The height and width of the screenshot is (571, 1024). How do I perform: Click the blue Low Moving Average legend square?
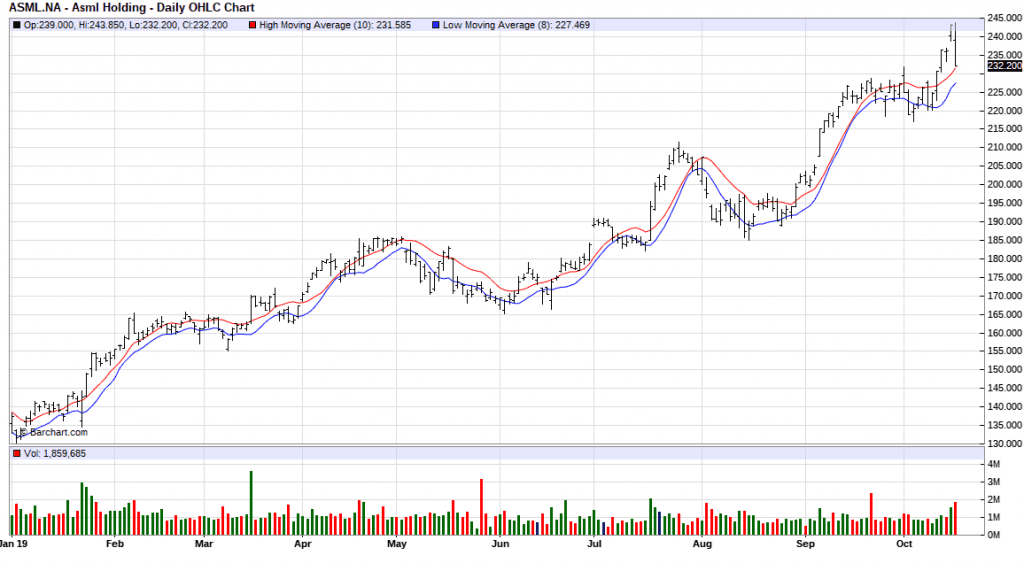tap(439, 25)
